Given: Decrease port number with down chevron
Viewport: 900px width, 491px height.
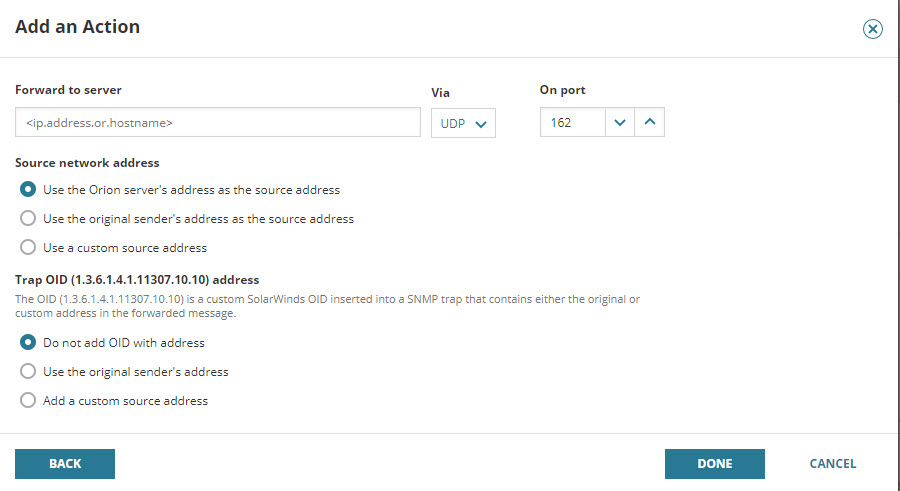Looking at the screenshot, I should 620,123.
